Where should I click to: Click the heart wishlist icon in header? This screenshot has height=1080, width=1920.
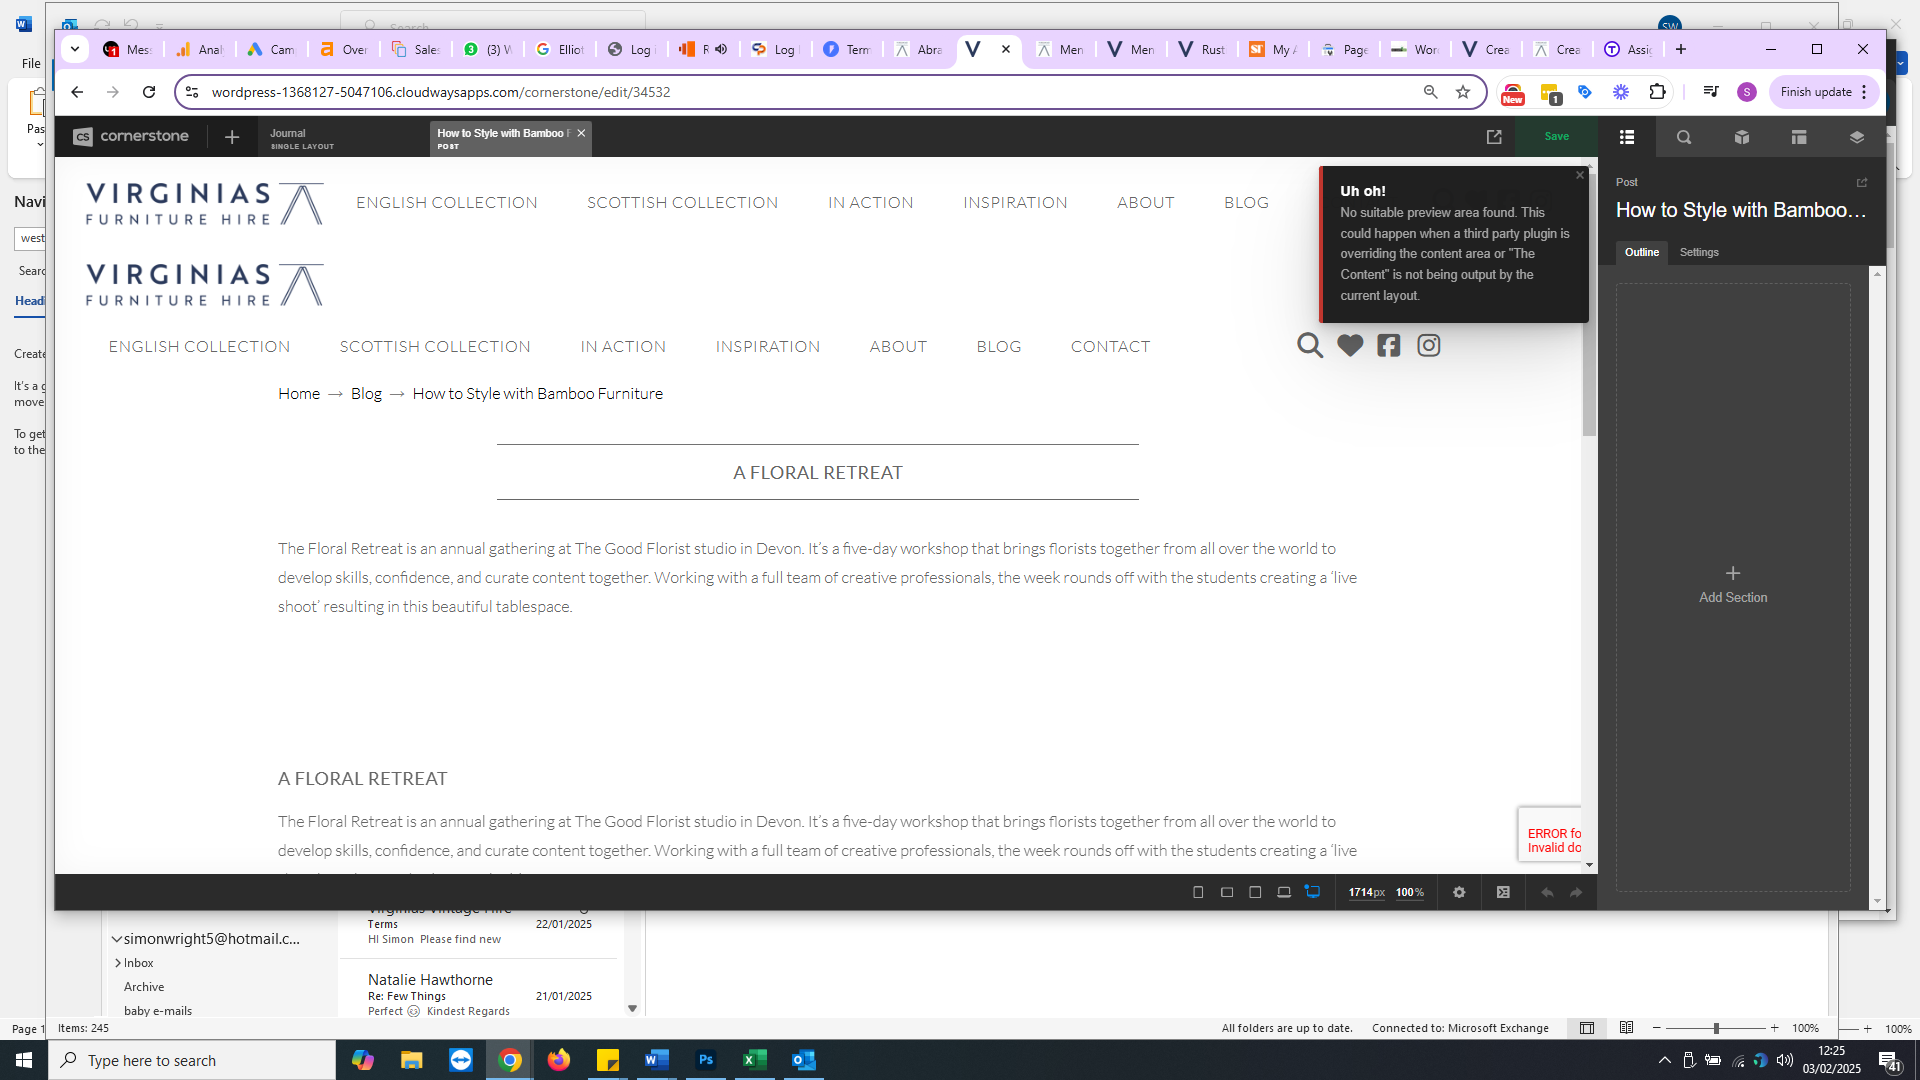(1350, 346)
